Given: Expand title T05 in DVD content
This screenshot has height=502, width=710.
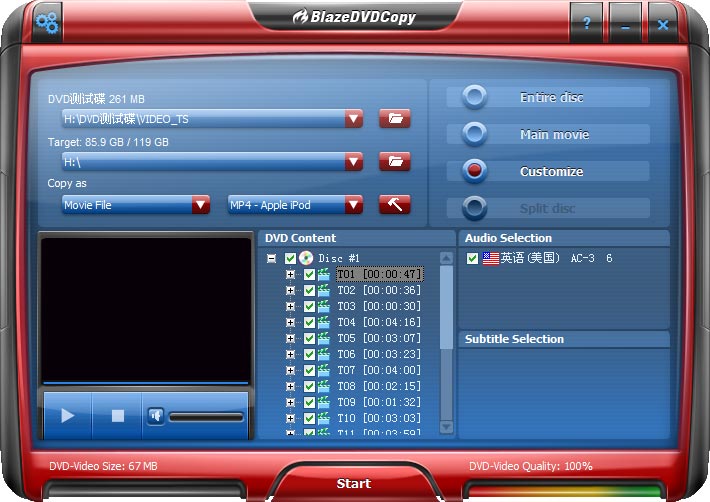Looking at the screenshot, I should point(291,339).
